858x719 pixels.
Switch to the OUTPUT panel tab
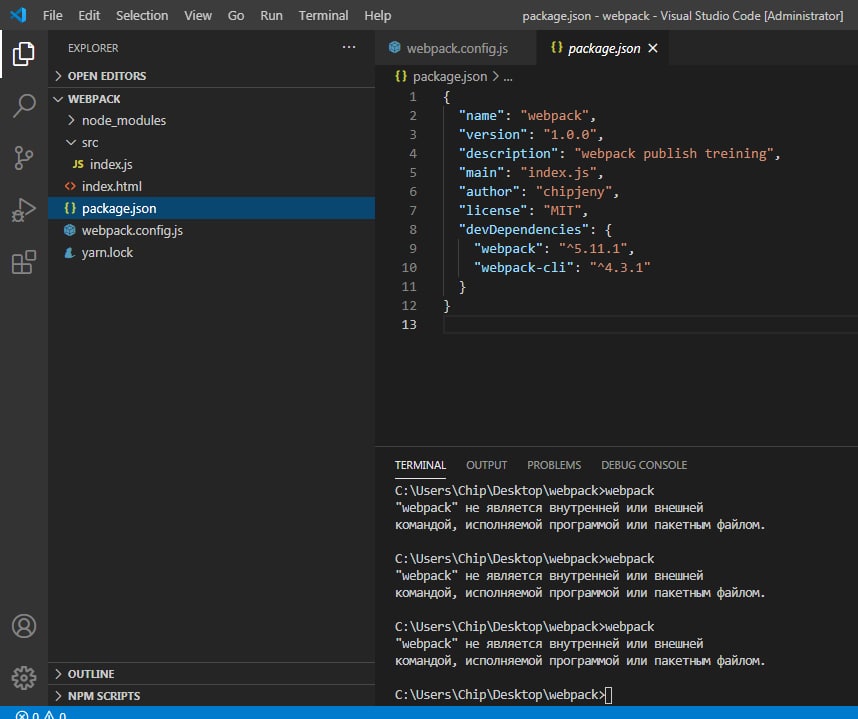pos(486,465)
